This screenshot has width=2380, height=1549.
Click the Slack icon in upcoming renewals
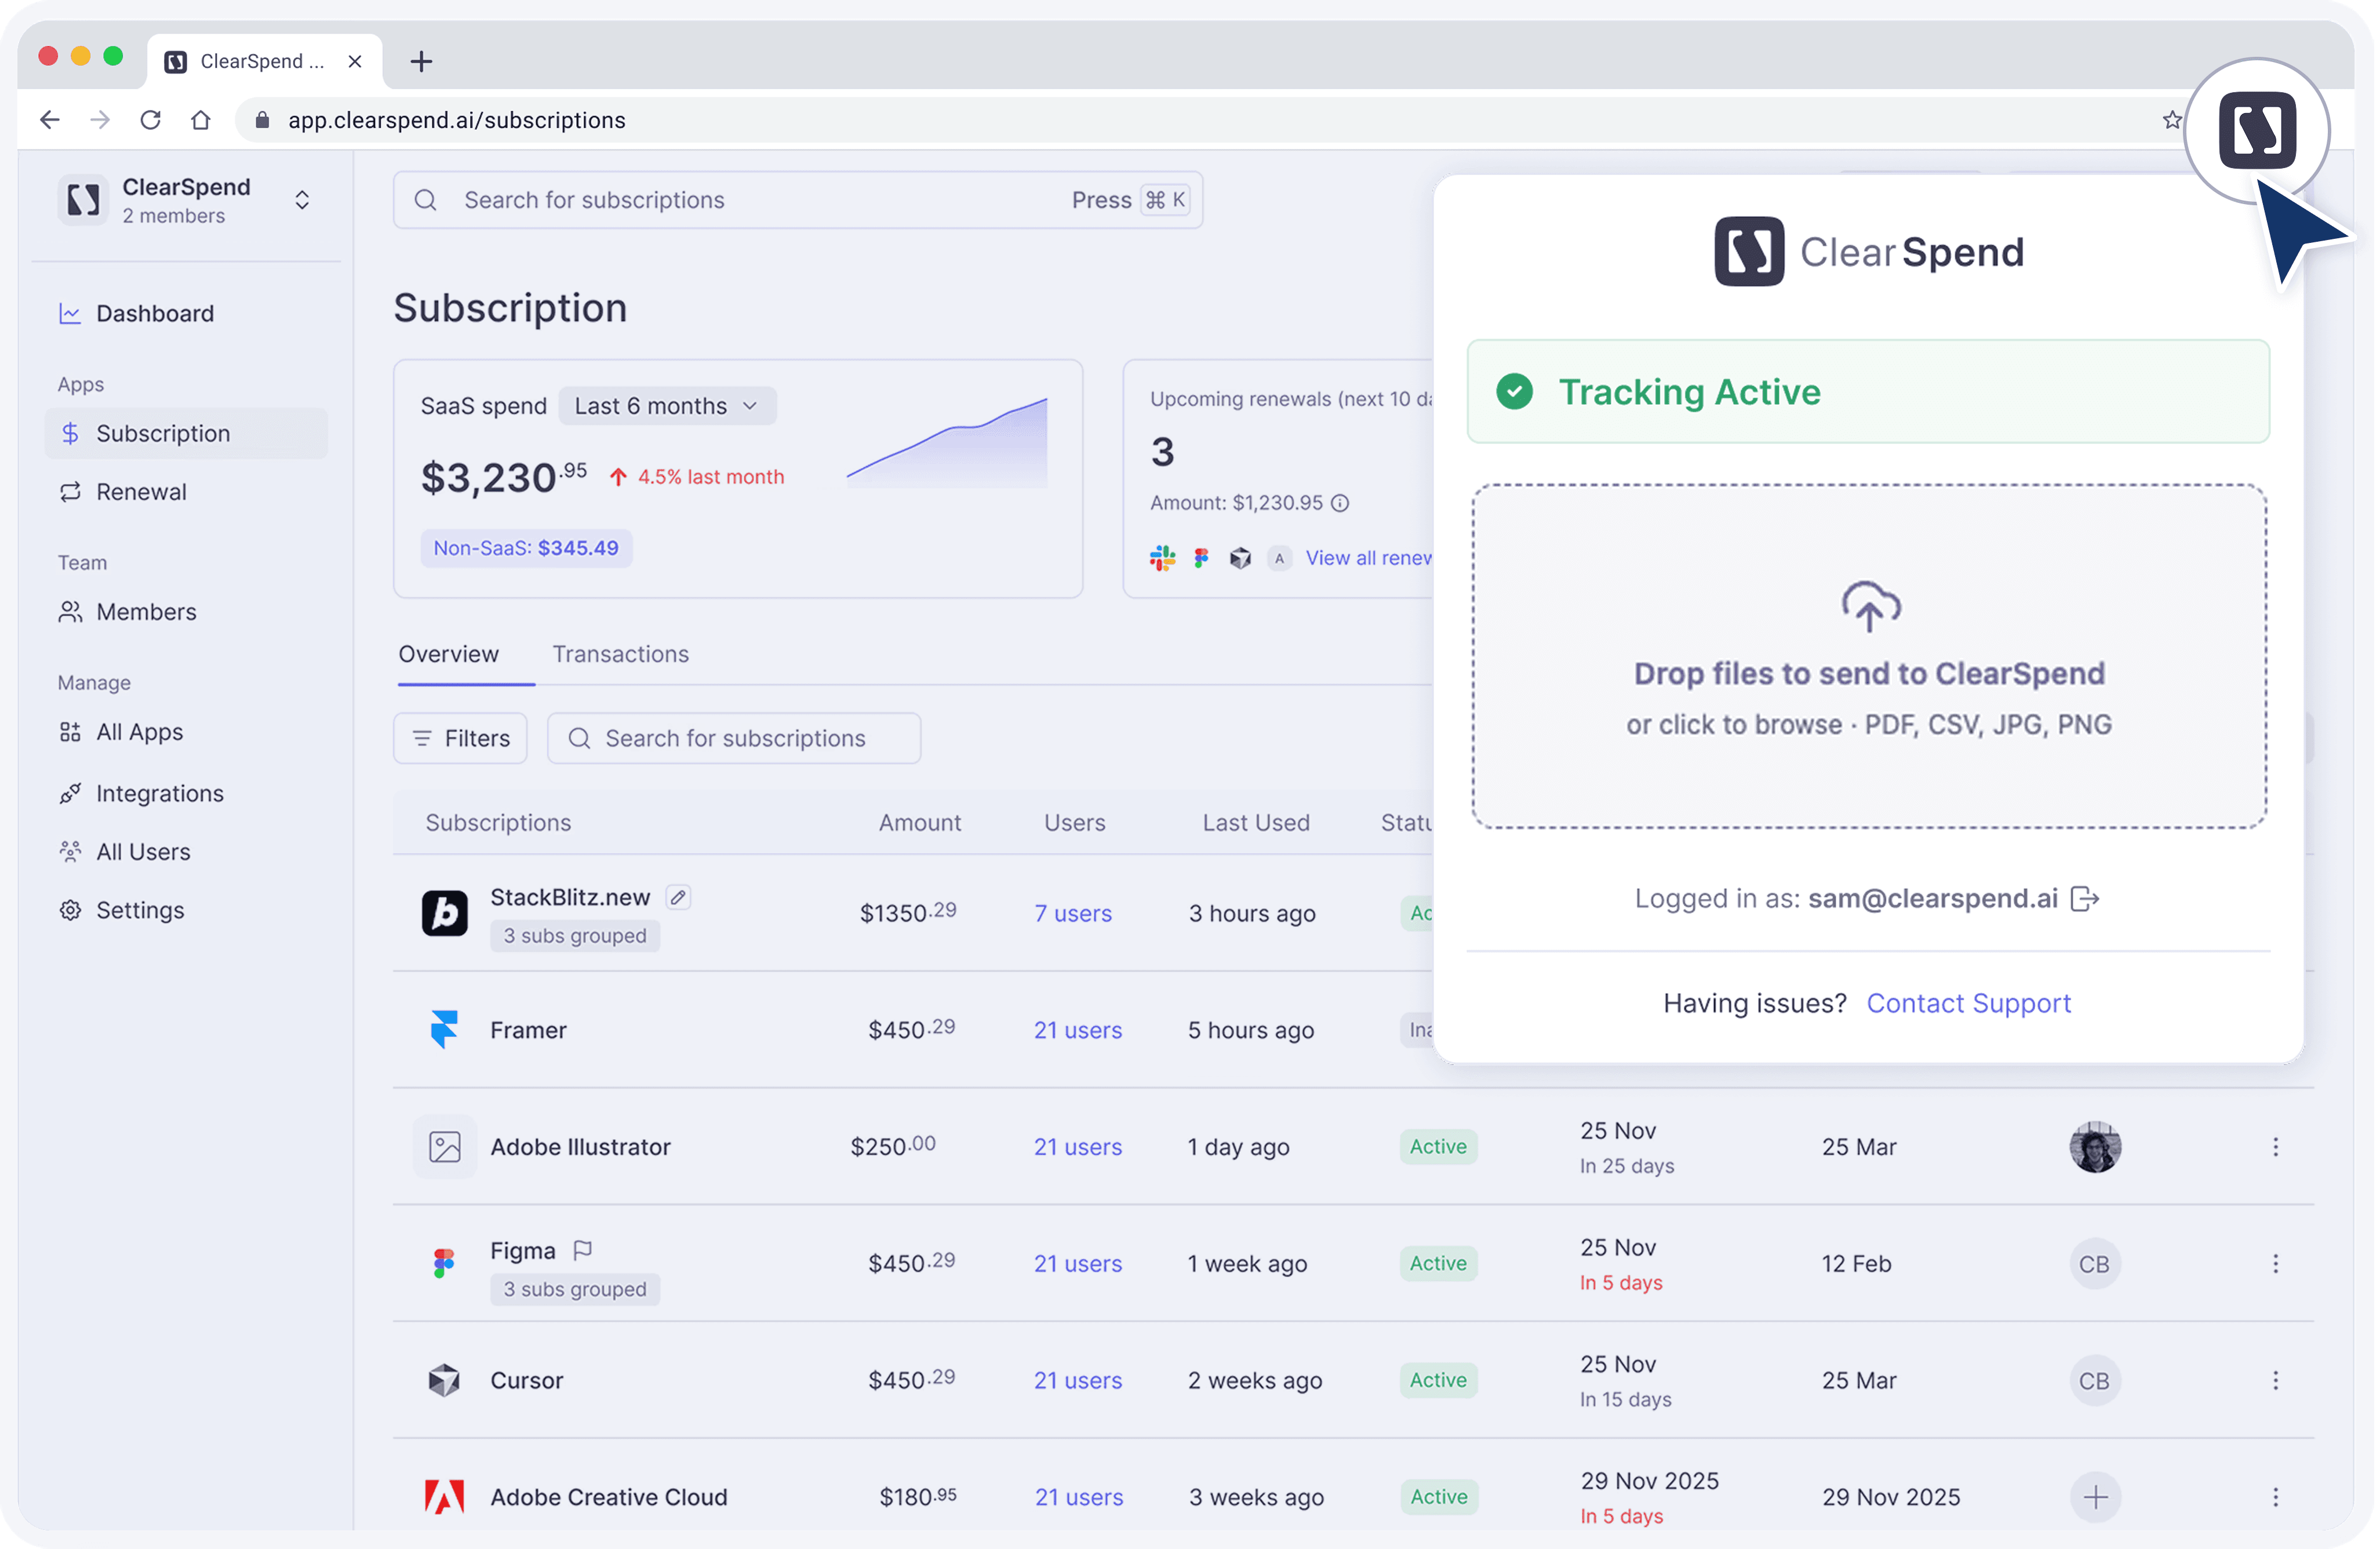1162,558
